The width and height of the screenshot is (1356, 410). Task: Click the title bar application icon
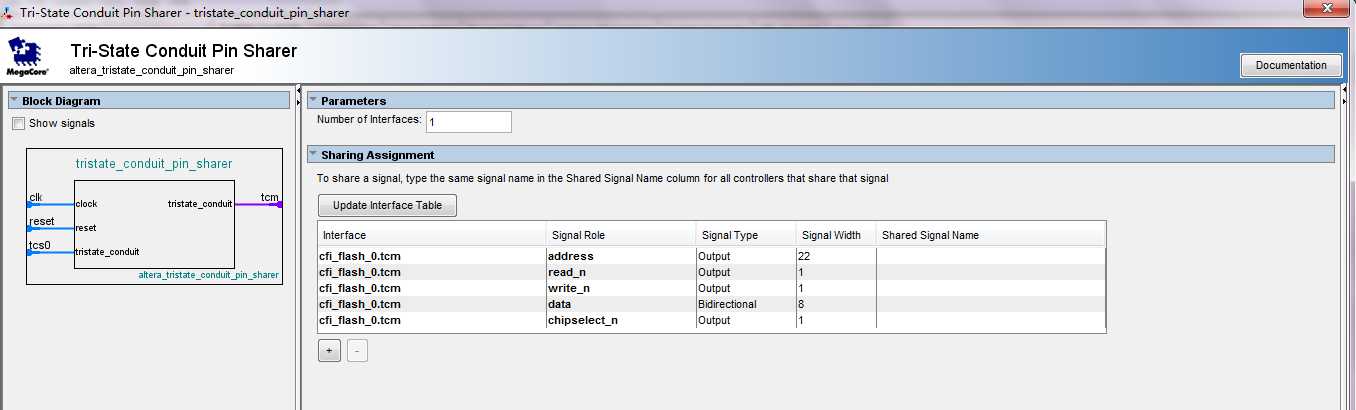tap(8, 11)
